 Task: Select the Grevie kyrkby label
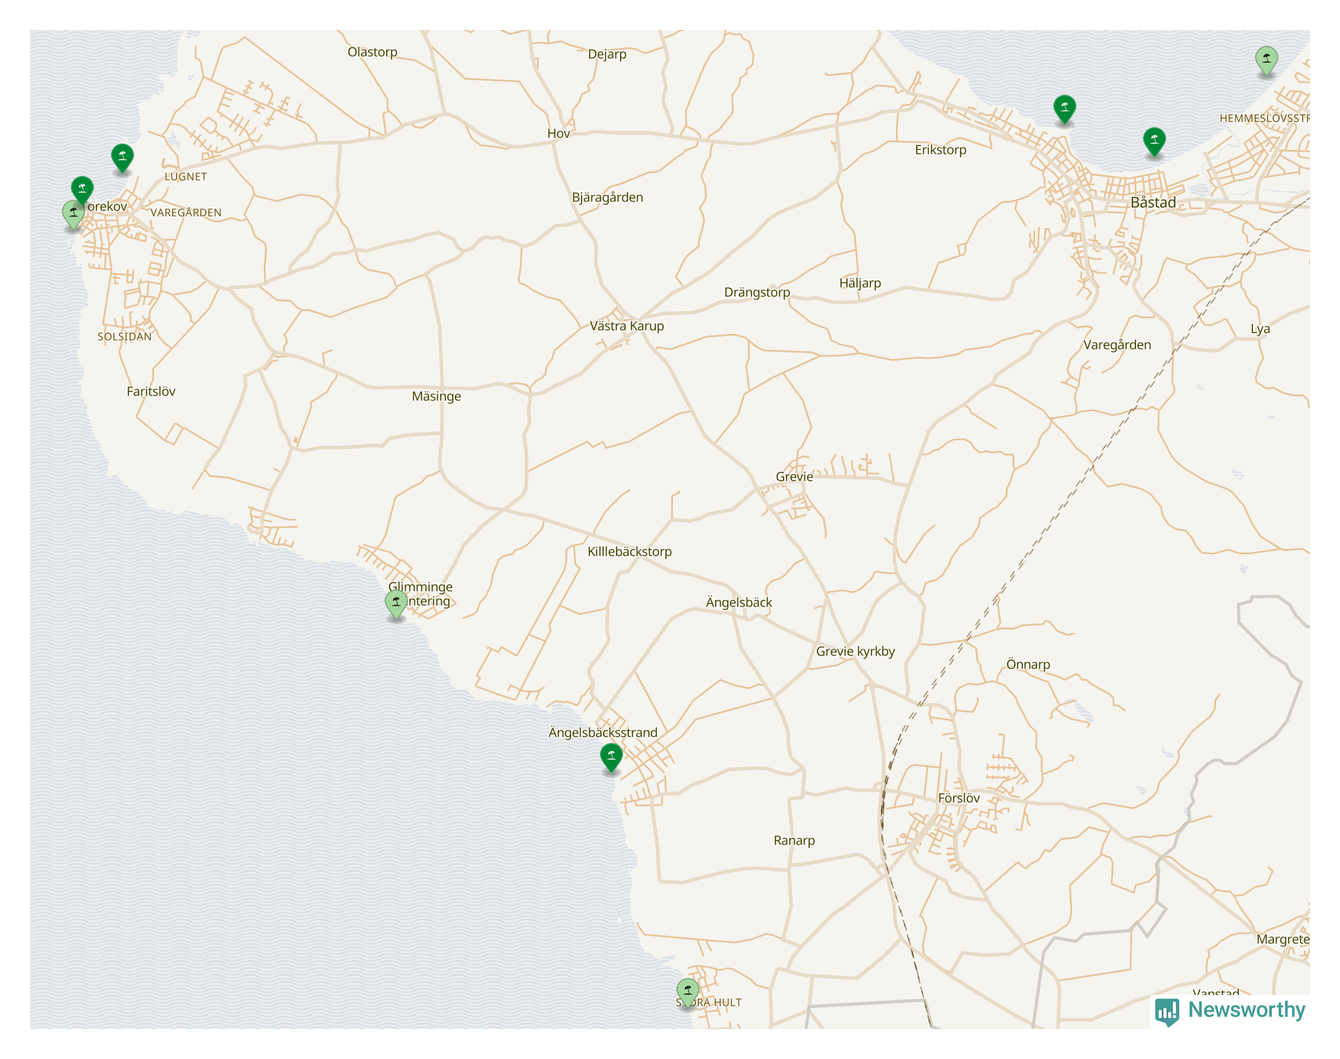click(x=856, y=652)
